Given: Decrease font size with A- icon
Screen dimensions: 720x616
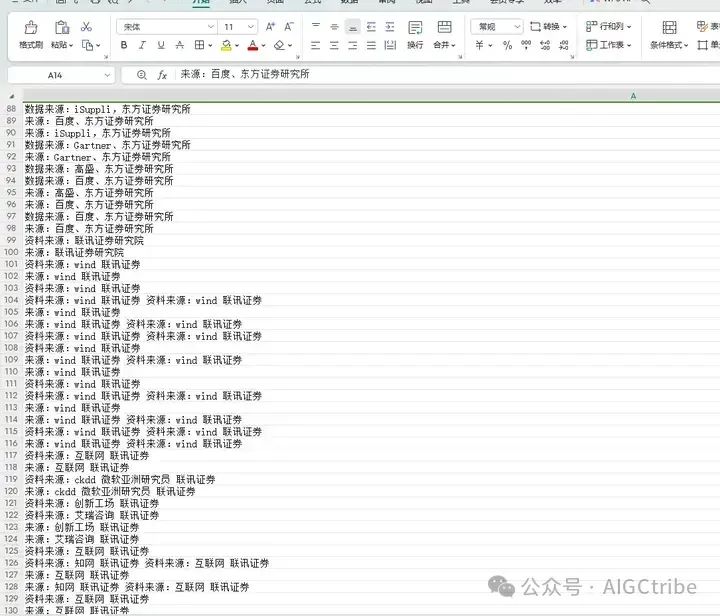Looking at the screenshot, I should pos(289,27).
